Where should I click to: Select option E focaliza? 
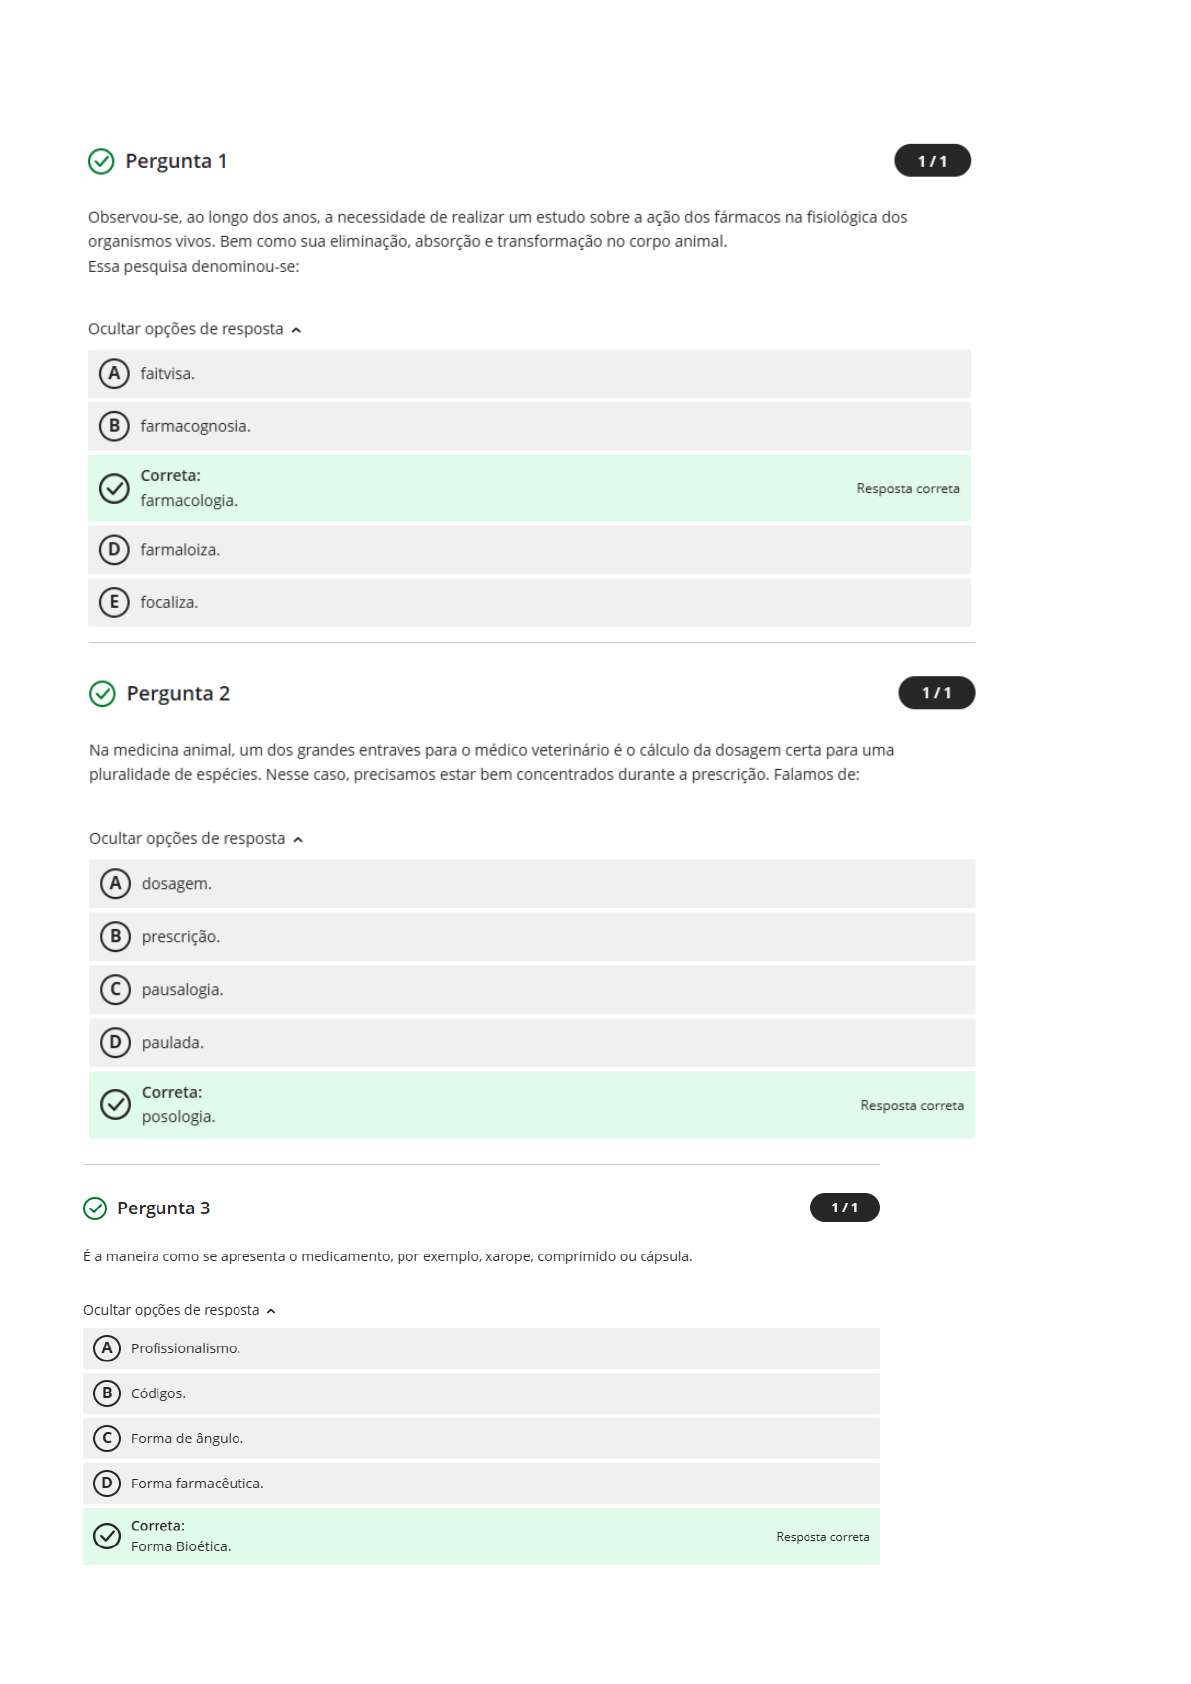tap(529, 602)
